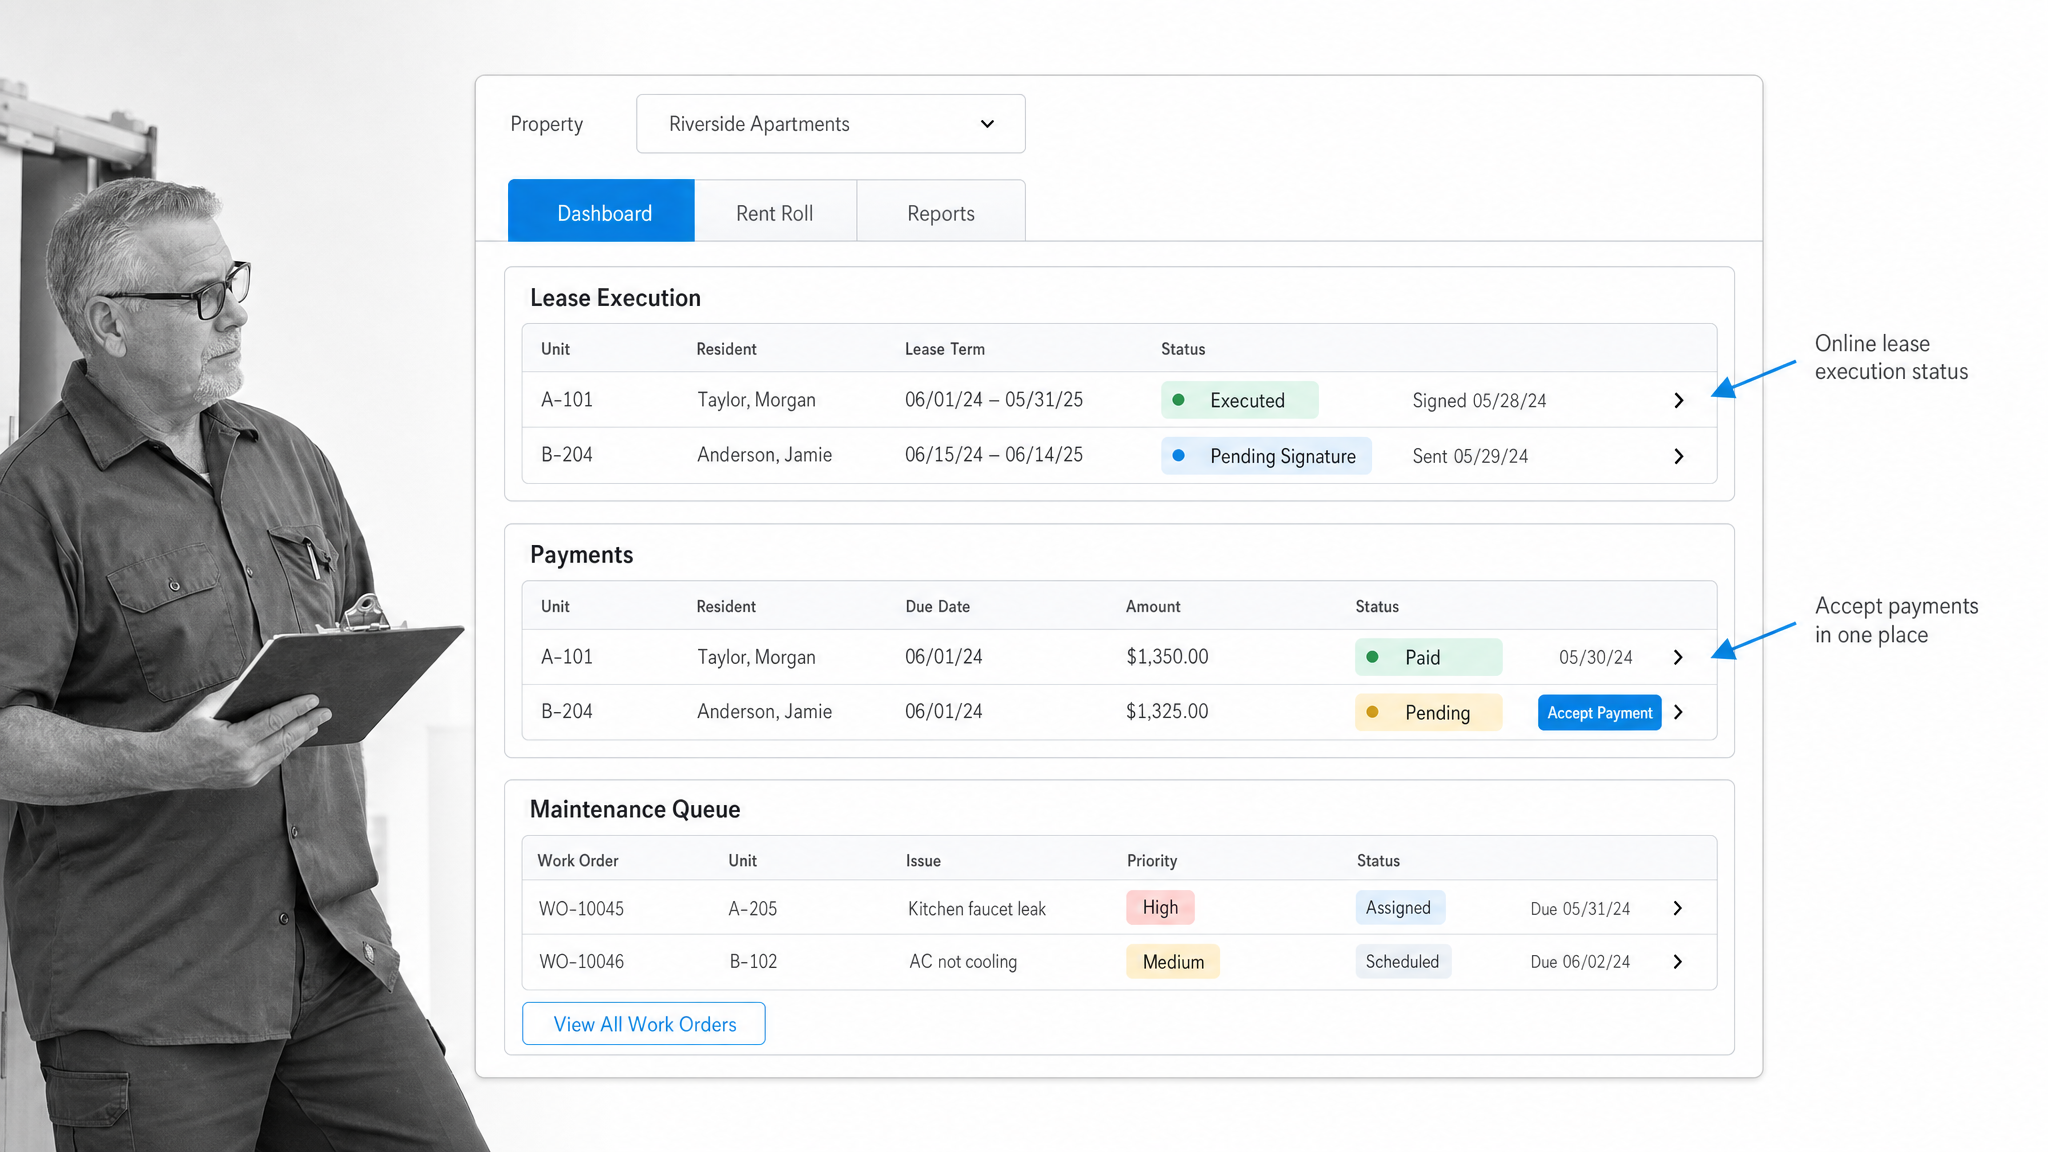Image resolution: width=2048 pixels, height=1152 pixels.
Task: Click Maintenance Queue section heading
Action: tap(635, 809)
